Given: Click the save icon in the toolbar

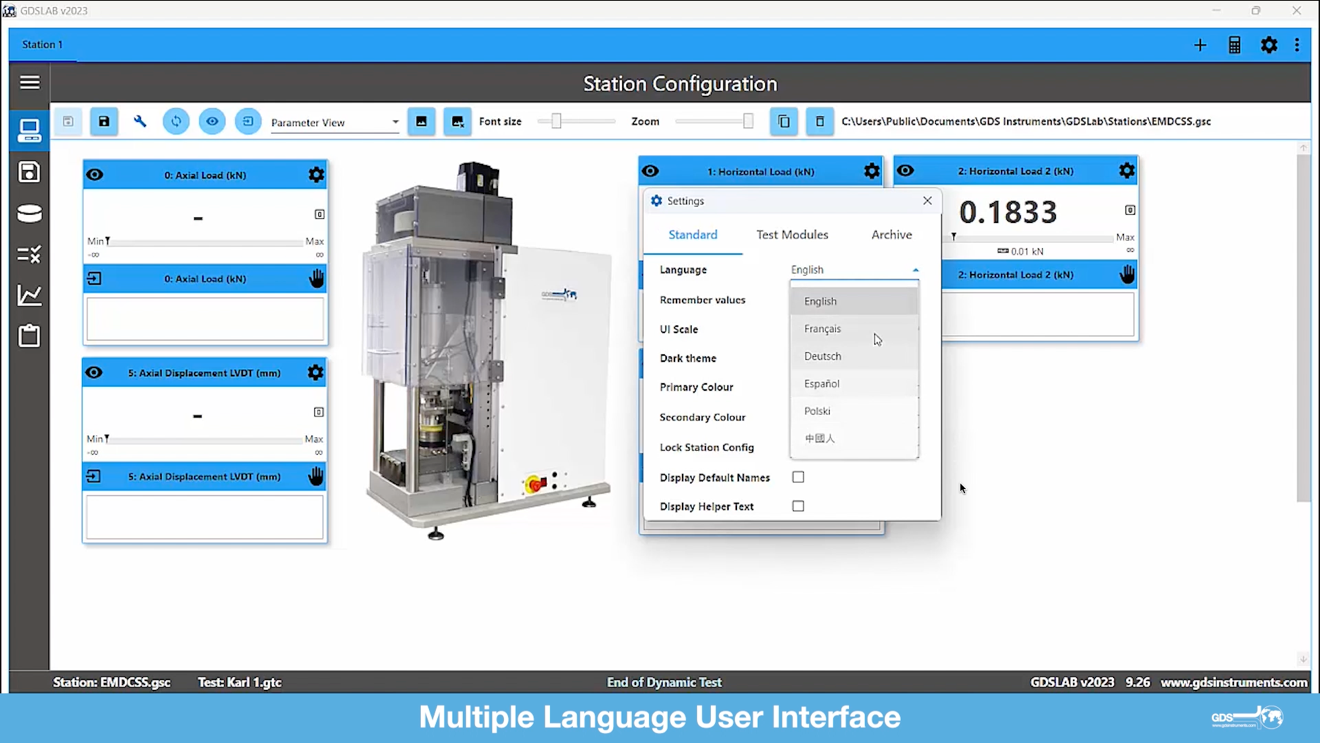Looking at the screenshot, I should tap(104, 122).
